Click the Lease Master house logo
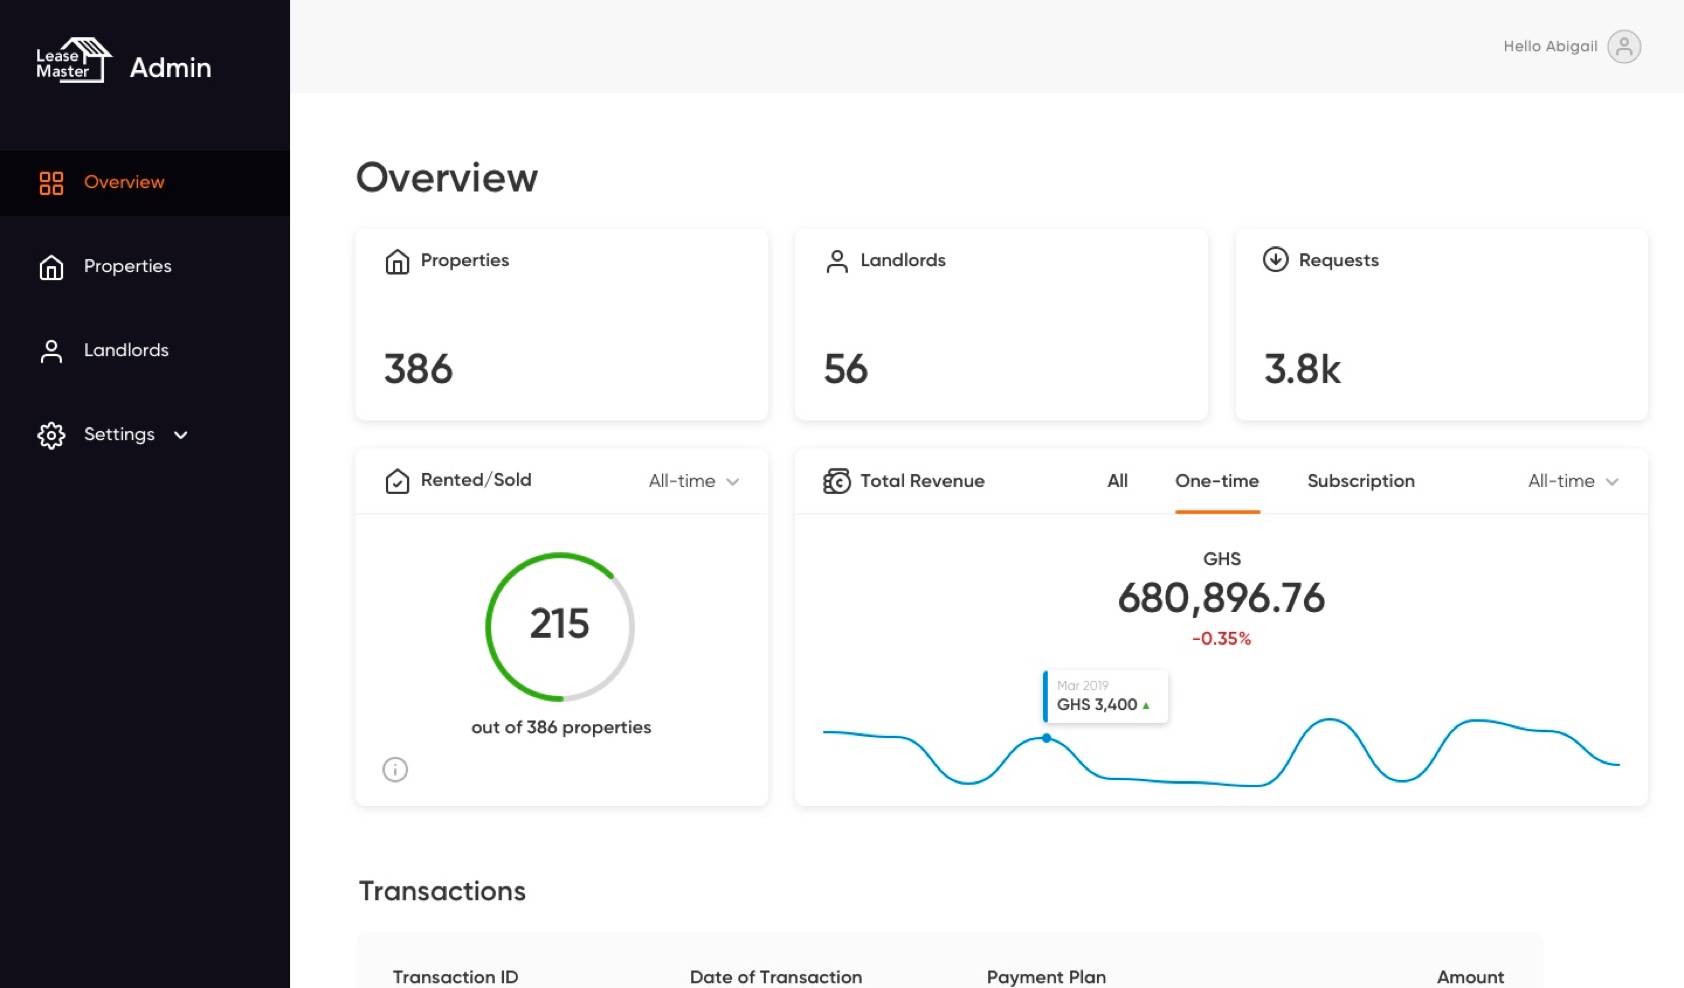1684x988 pixels. pos(74,60)
